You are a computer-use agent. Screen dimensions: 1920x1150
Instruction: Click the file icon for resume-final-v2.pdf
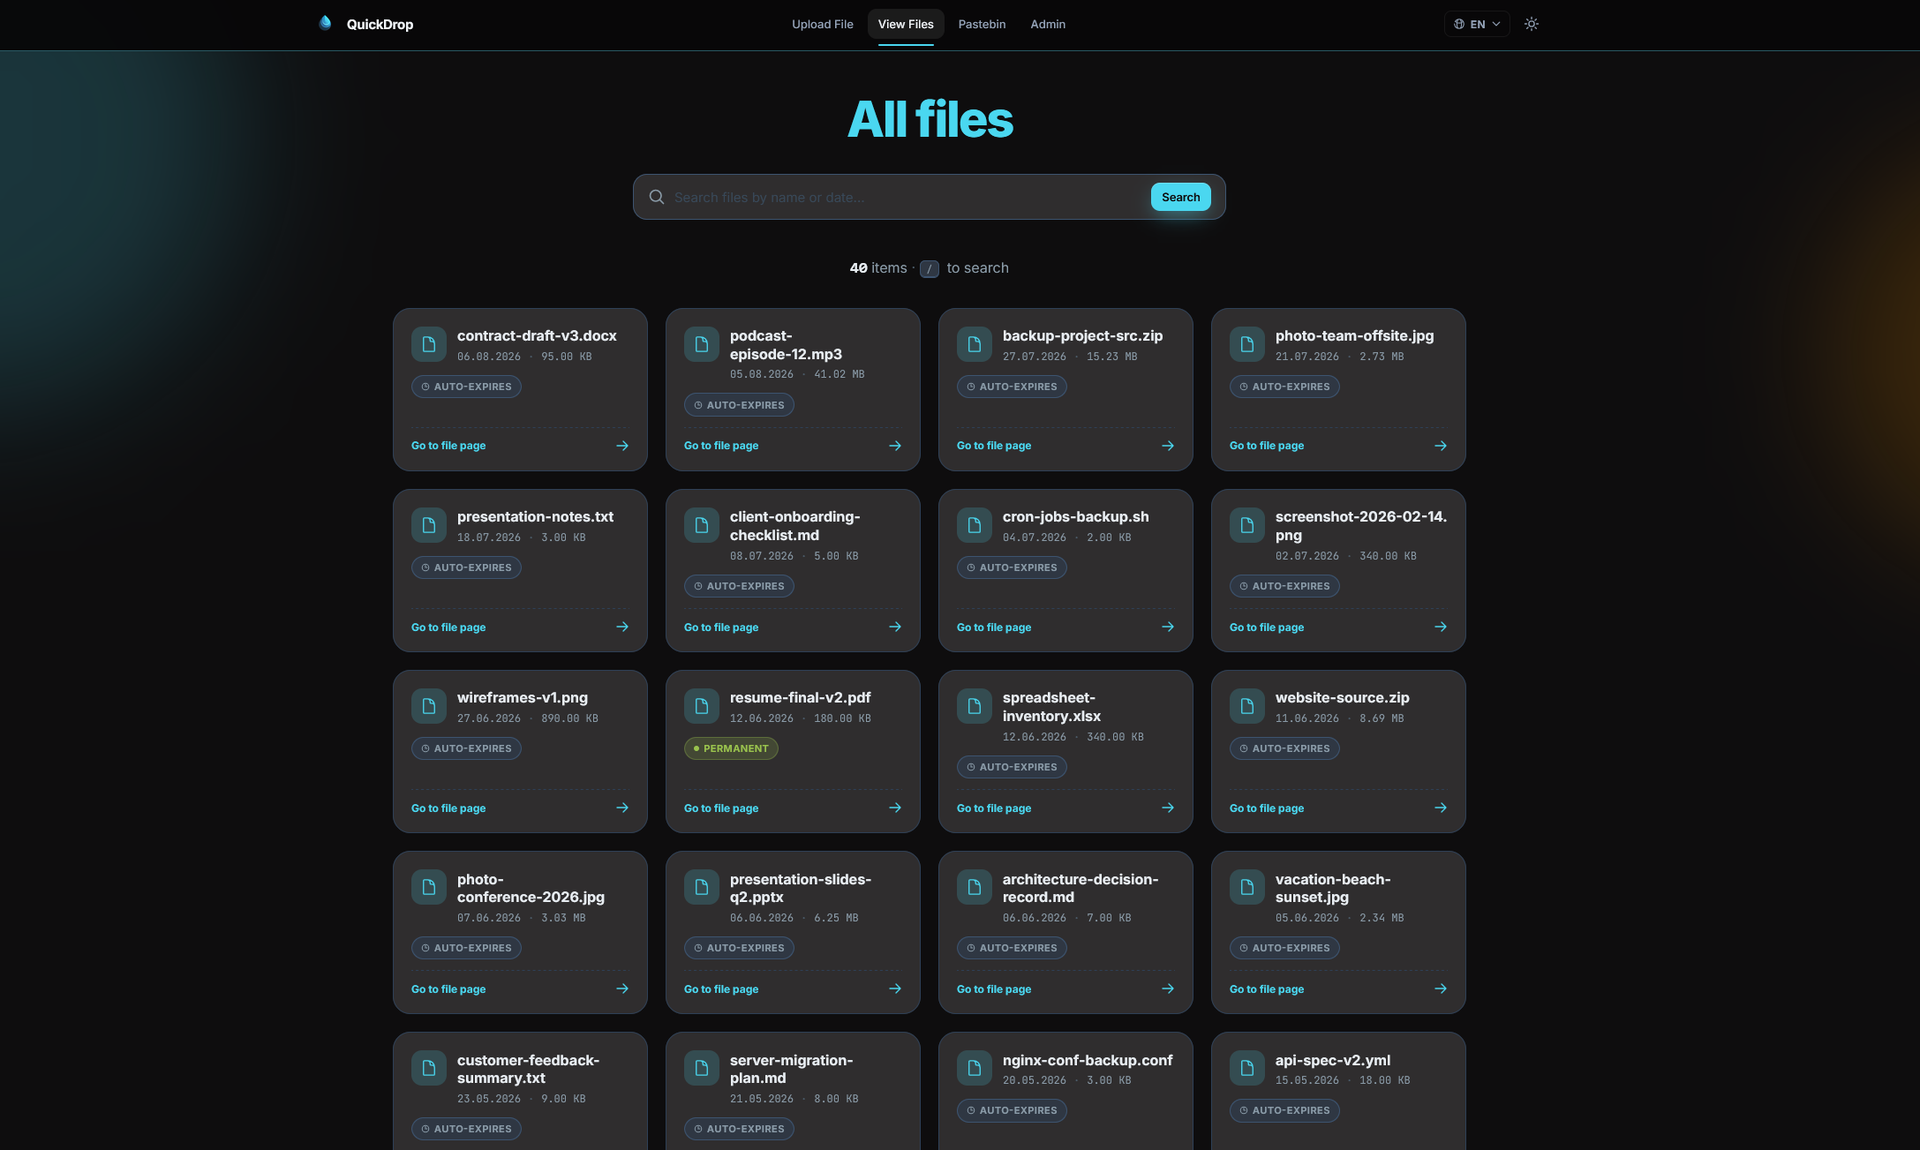(x=701, y=706)
